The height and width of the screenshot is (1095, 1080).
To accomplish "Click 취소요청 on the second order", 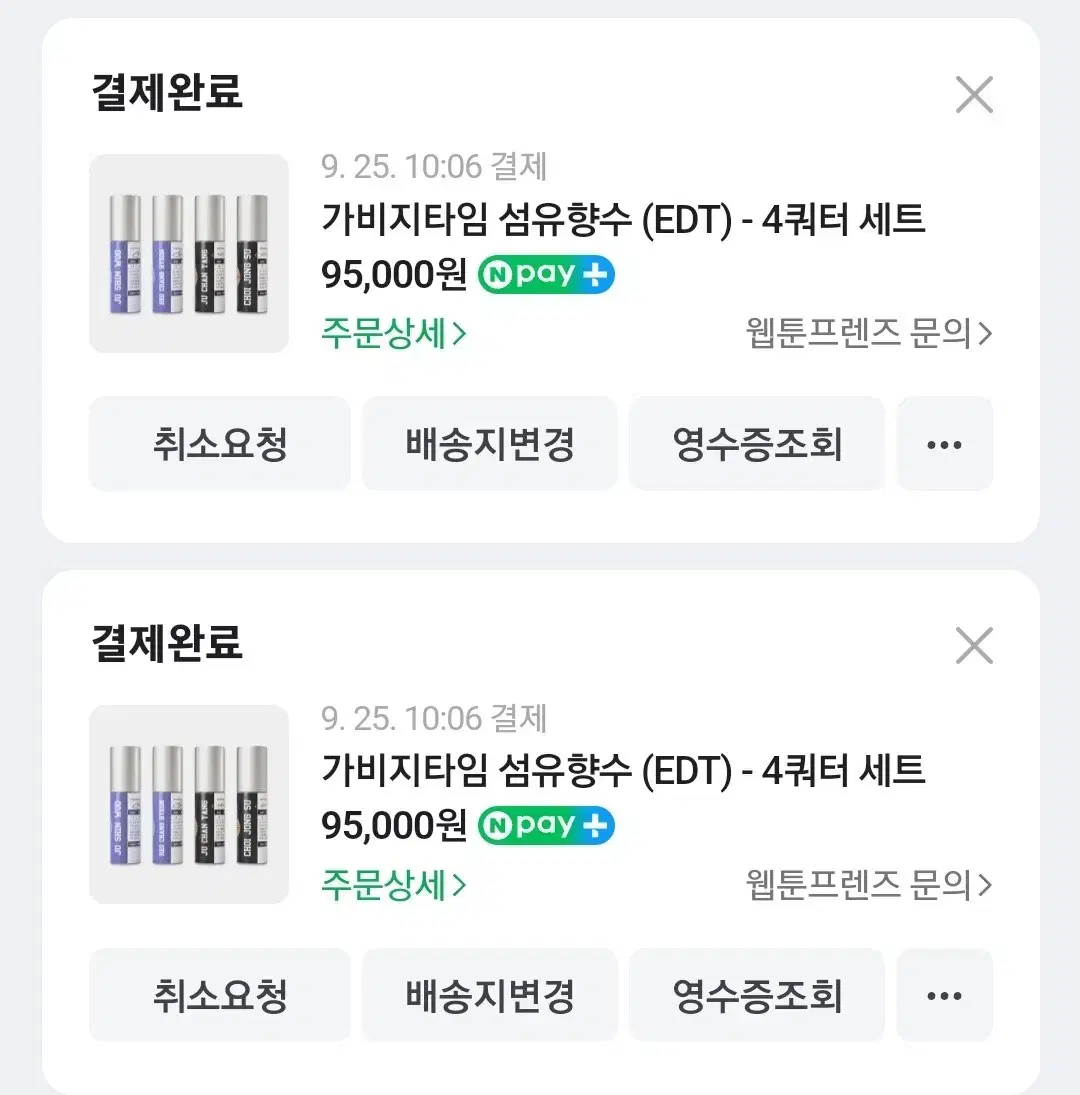I will click(x=220, y=995).
